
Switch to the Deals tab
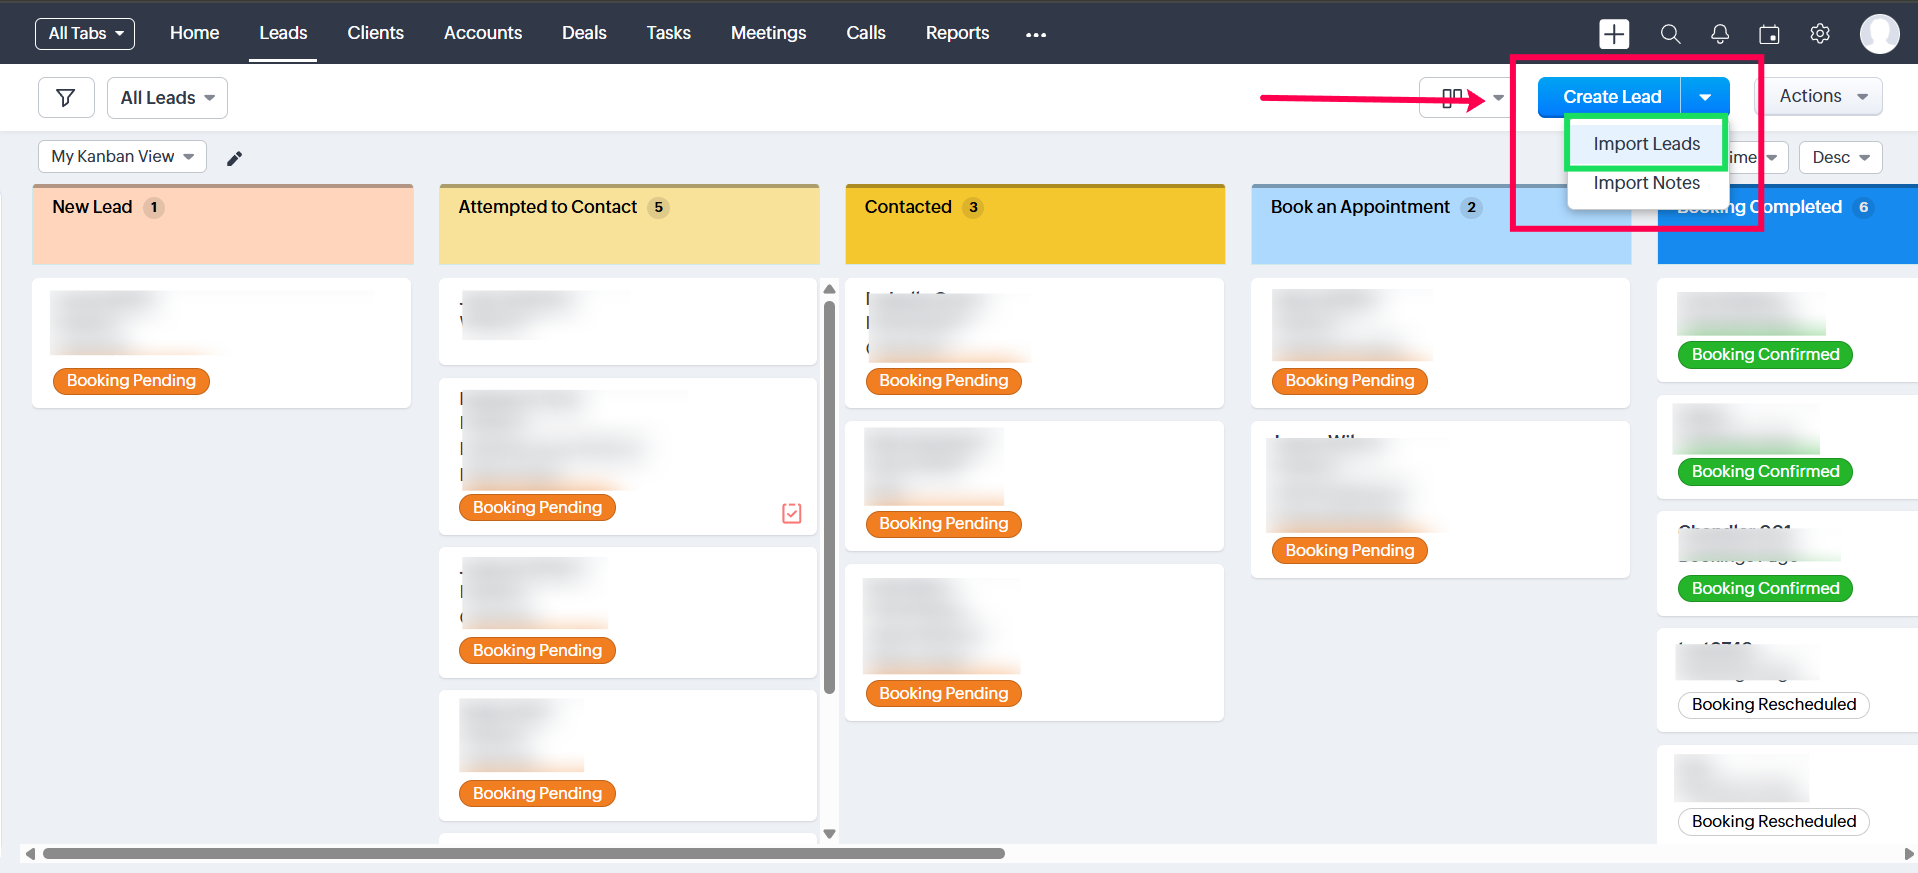coord(584,33)
